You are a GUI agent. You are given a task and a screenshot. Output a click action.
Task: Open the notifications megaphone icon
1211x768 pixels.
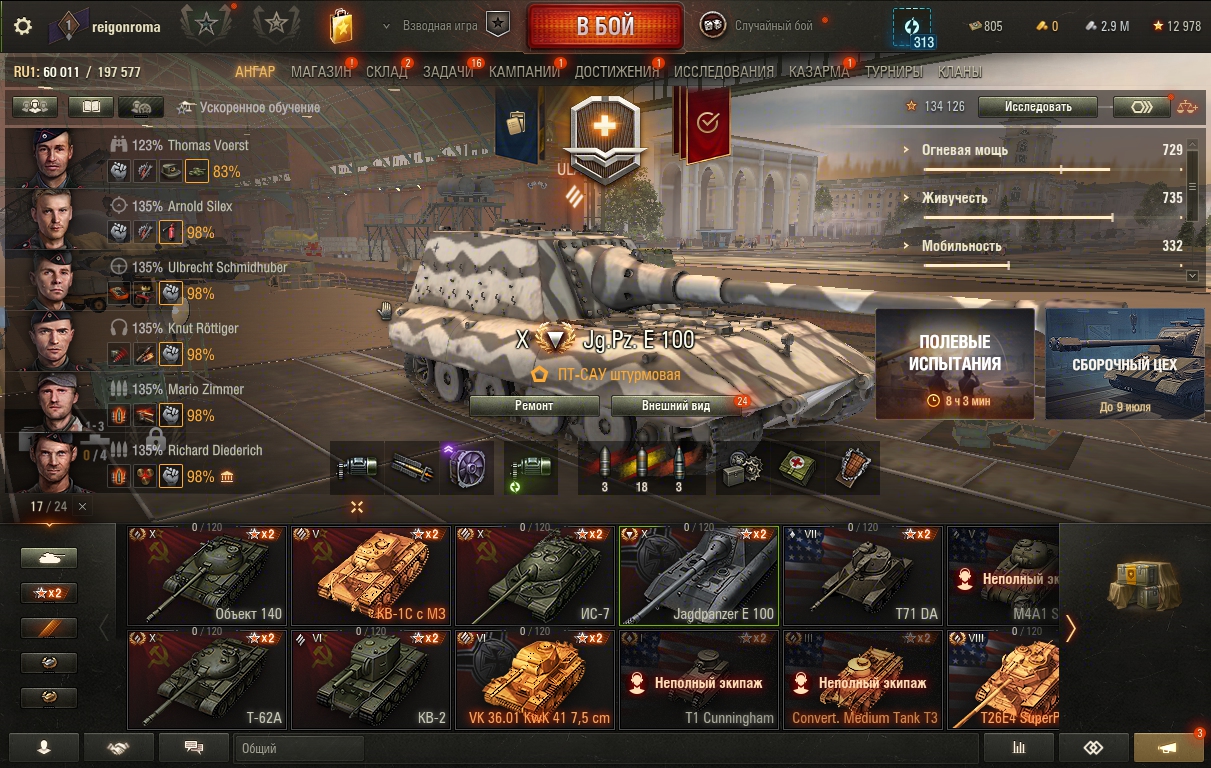tap(1168, 747)
